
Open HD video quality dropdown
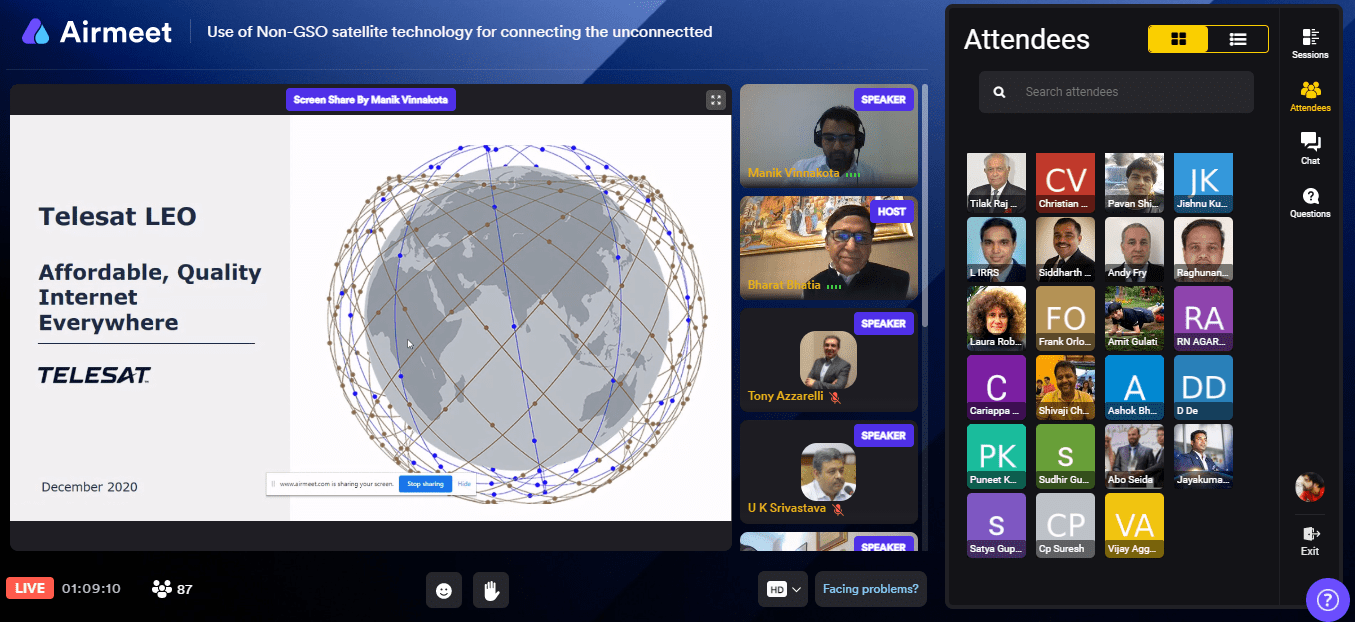(x=784, y=590)
